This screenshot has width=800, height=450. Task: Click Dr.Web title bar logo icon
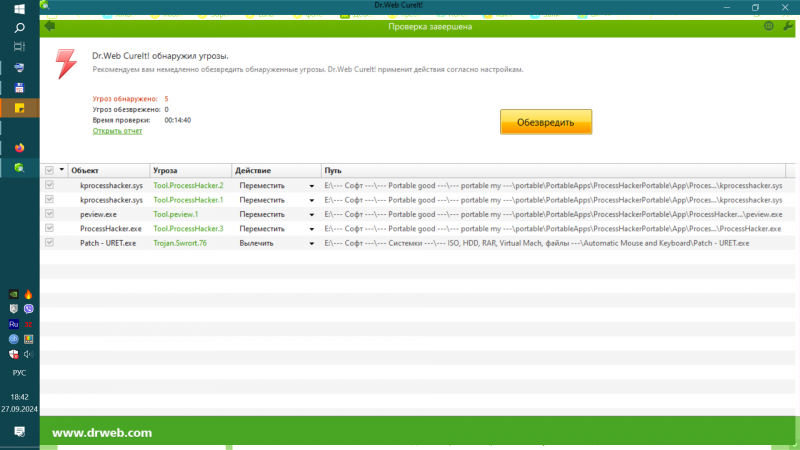[x=45, y=5]
